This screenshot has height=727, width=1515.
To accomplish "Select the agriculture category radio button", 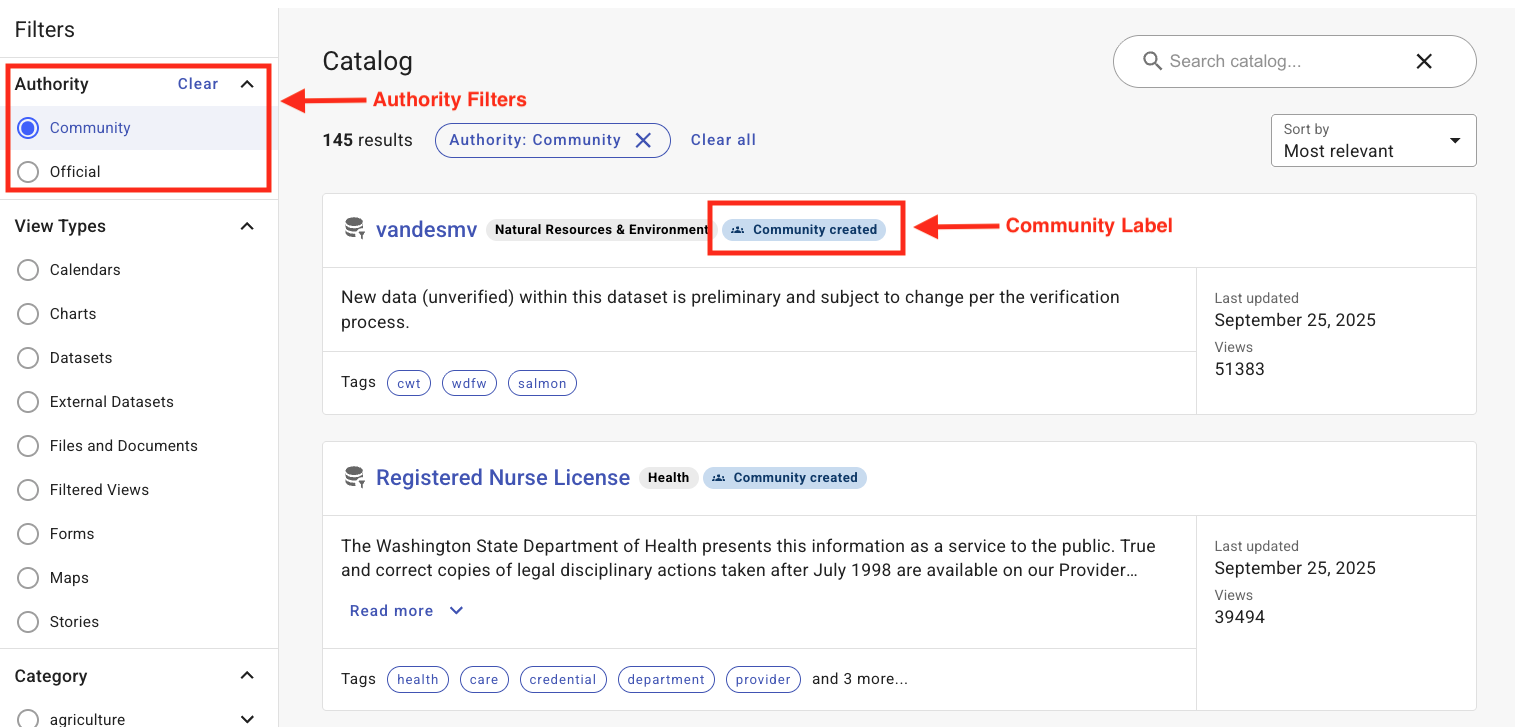I will coord(28,719).
